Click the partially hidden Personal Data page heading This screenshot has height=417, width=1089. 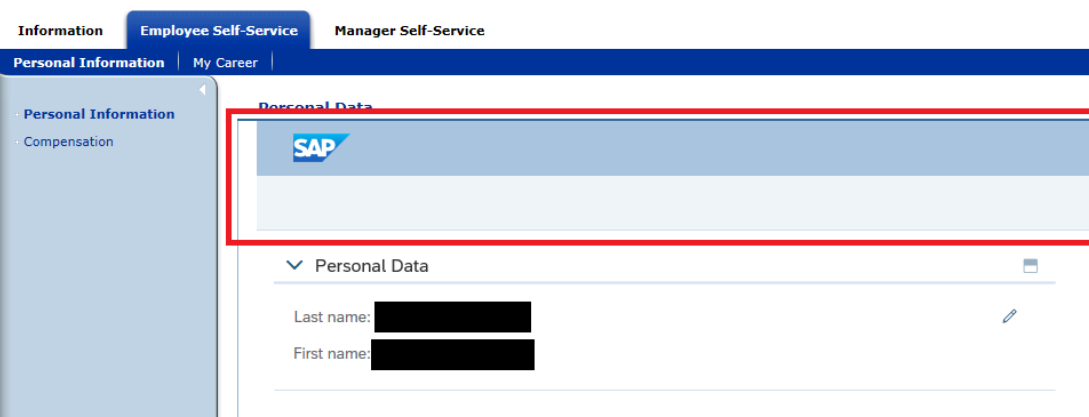pyautogui.click(x=315, y=106)
